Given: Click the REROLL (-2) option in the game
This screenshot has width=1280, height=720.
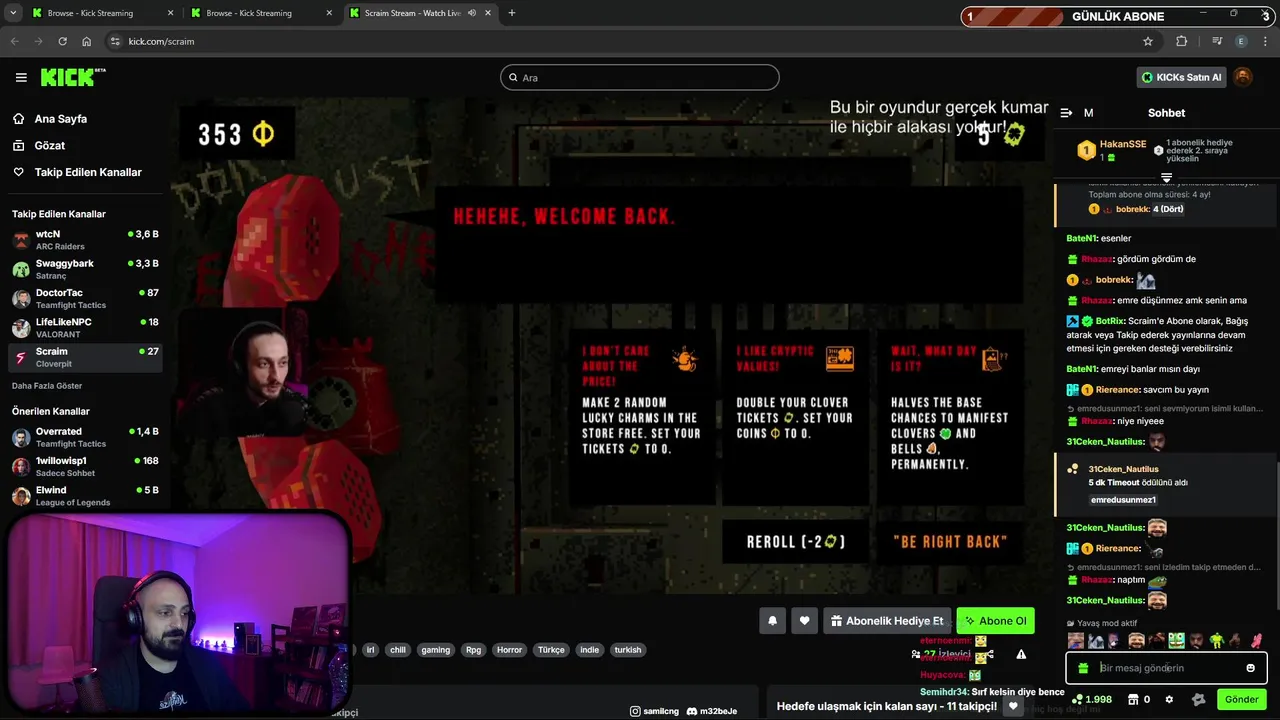Looking at the screenshot, I should 796,542.
